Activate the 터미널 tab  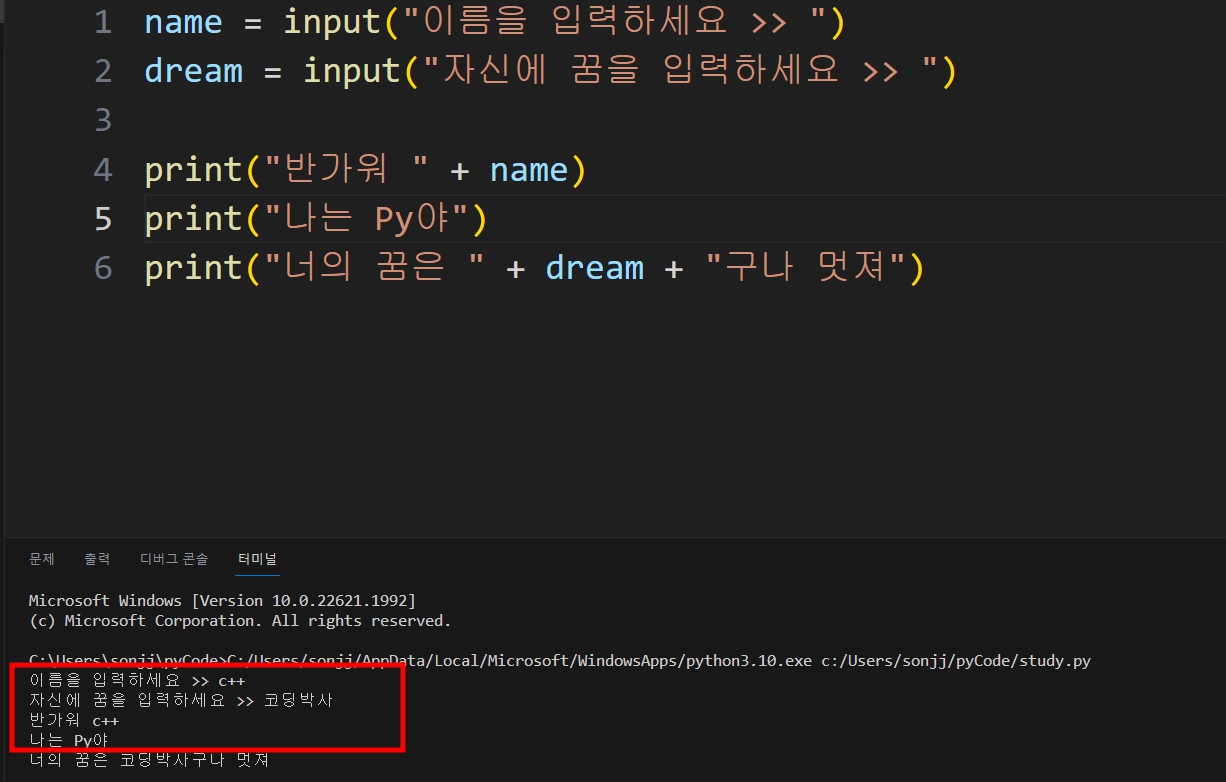(257, 559)
